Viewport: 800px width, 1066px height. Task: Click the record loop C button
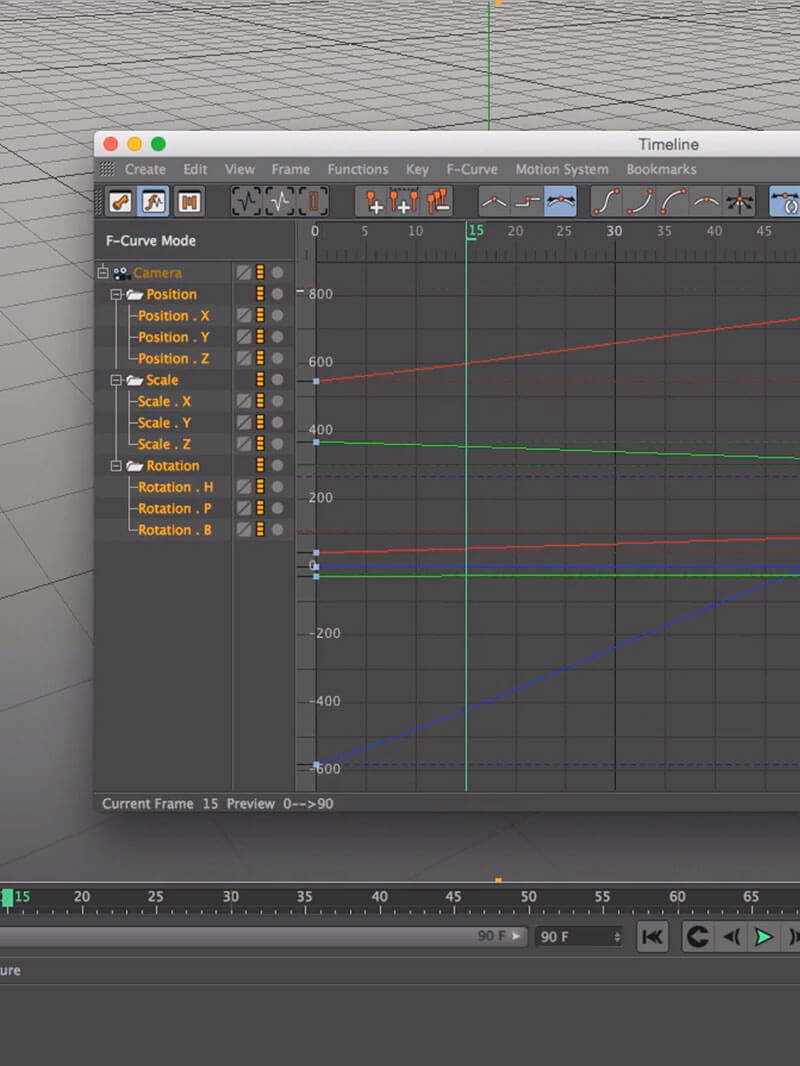point(697,937)
